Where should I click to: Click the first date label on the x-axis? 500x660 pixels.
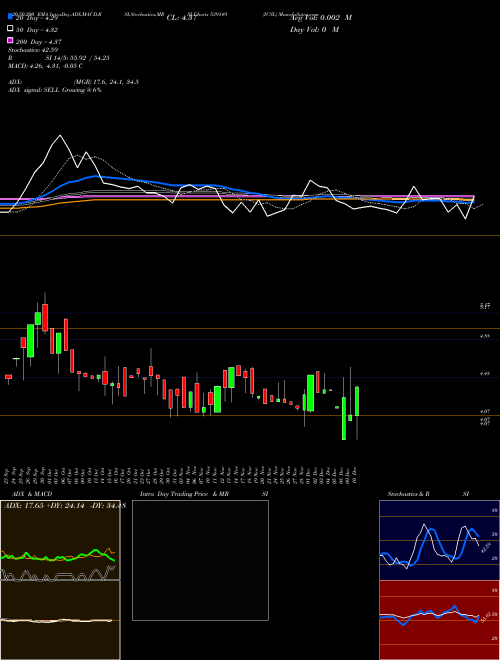coord(6,475)
